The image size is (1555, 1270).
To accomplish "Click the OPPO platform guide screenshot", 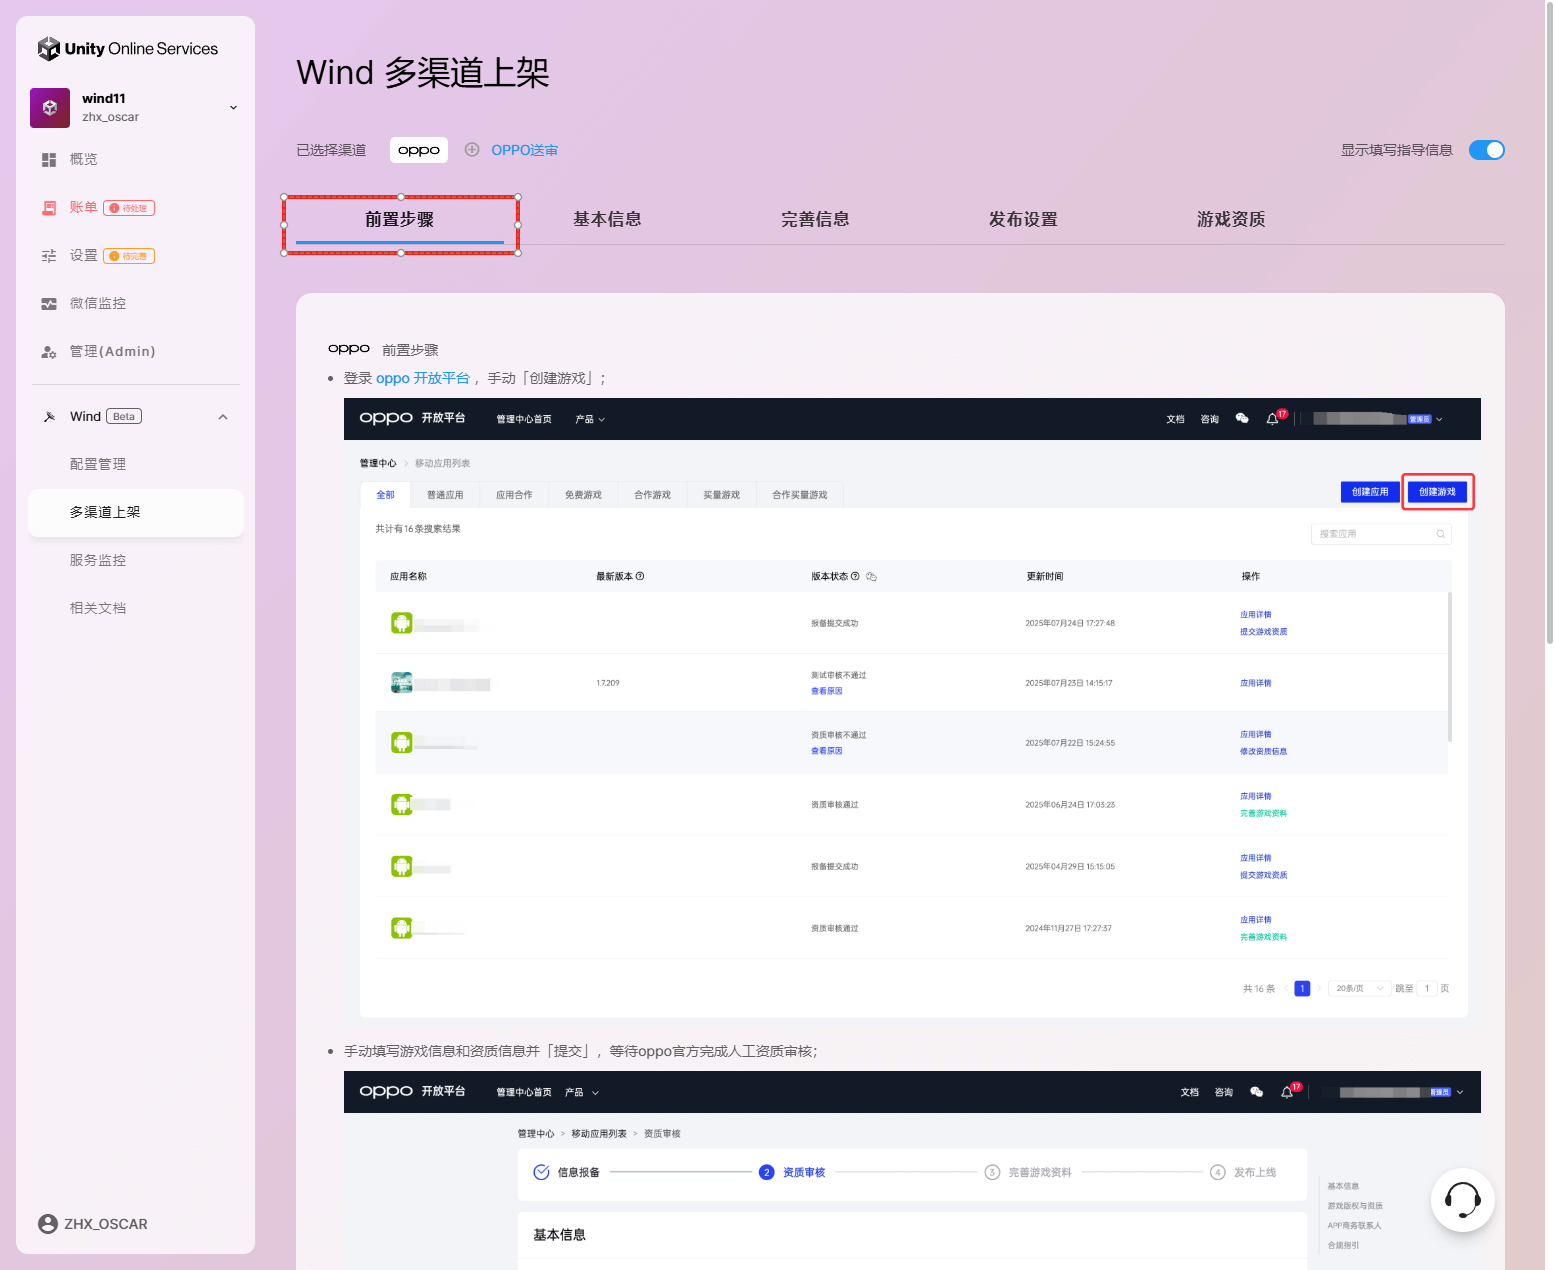I will click(912, 708).
